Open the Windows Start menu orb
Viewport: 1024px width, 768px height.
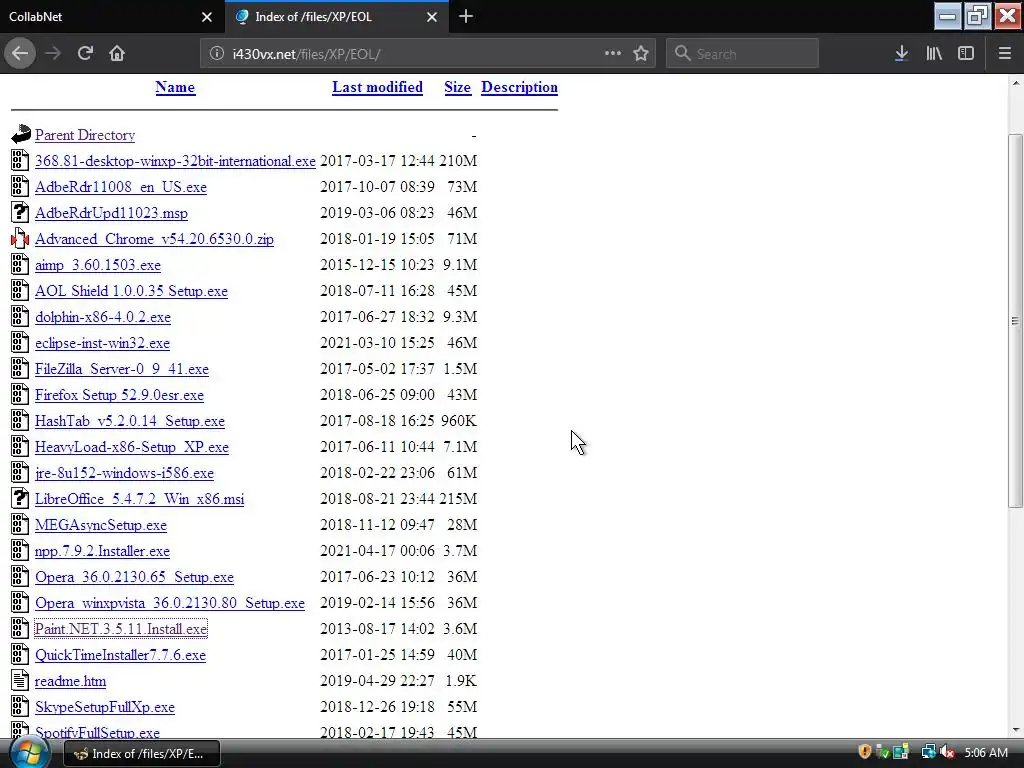(x=29, y=753)
